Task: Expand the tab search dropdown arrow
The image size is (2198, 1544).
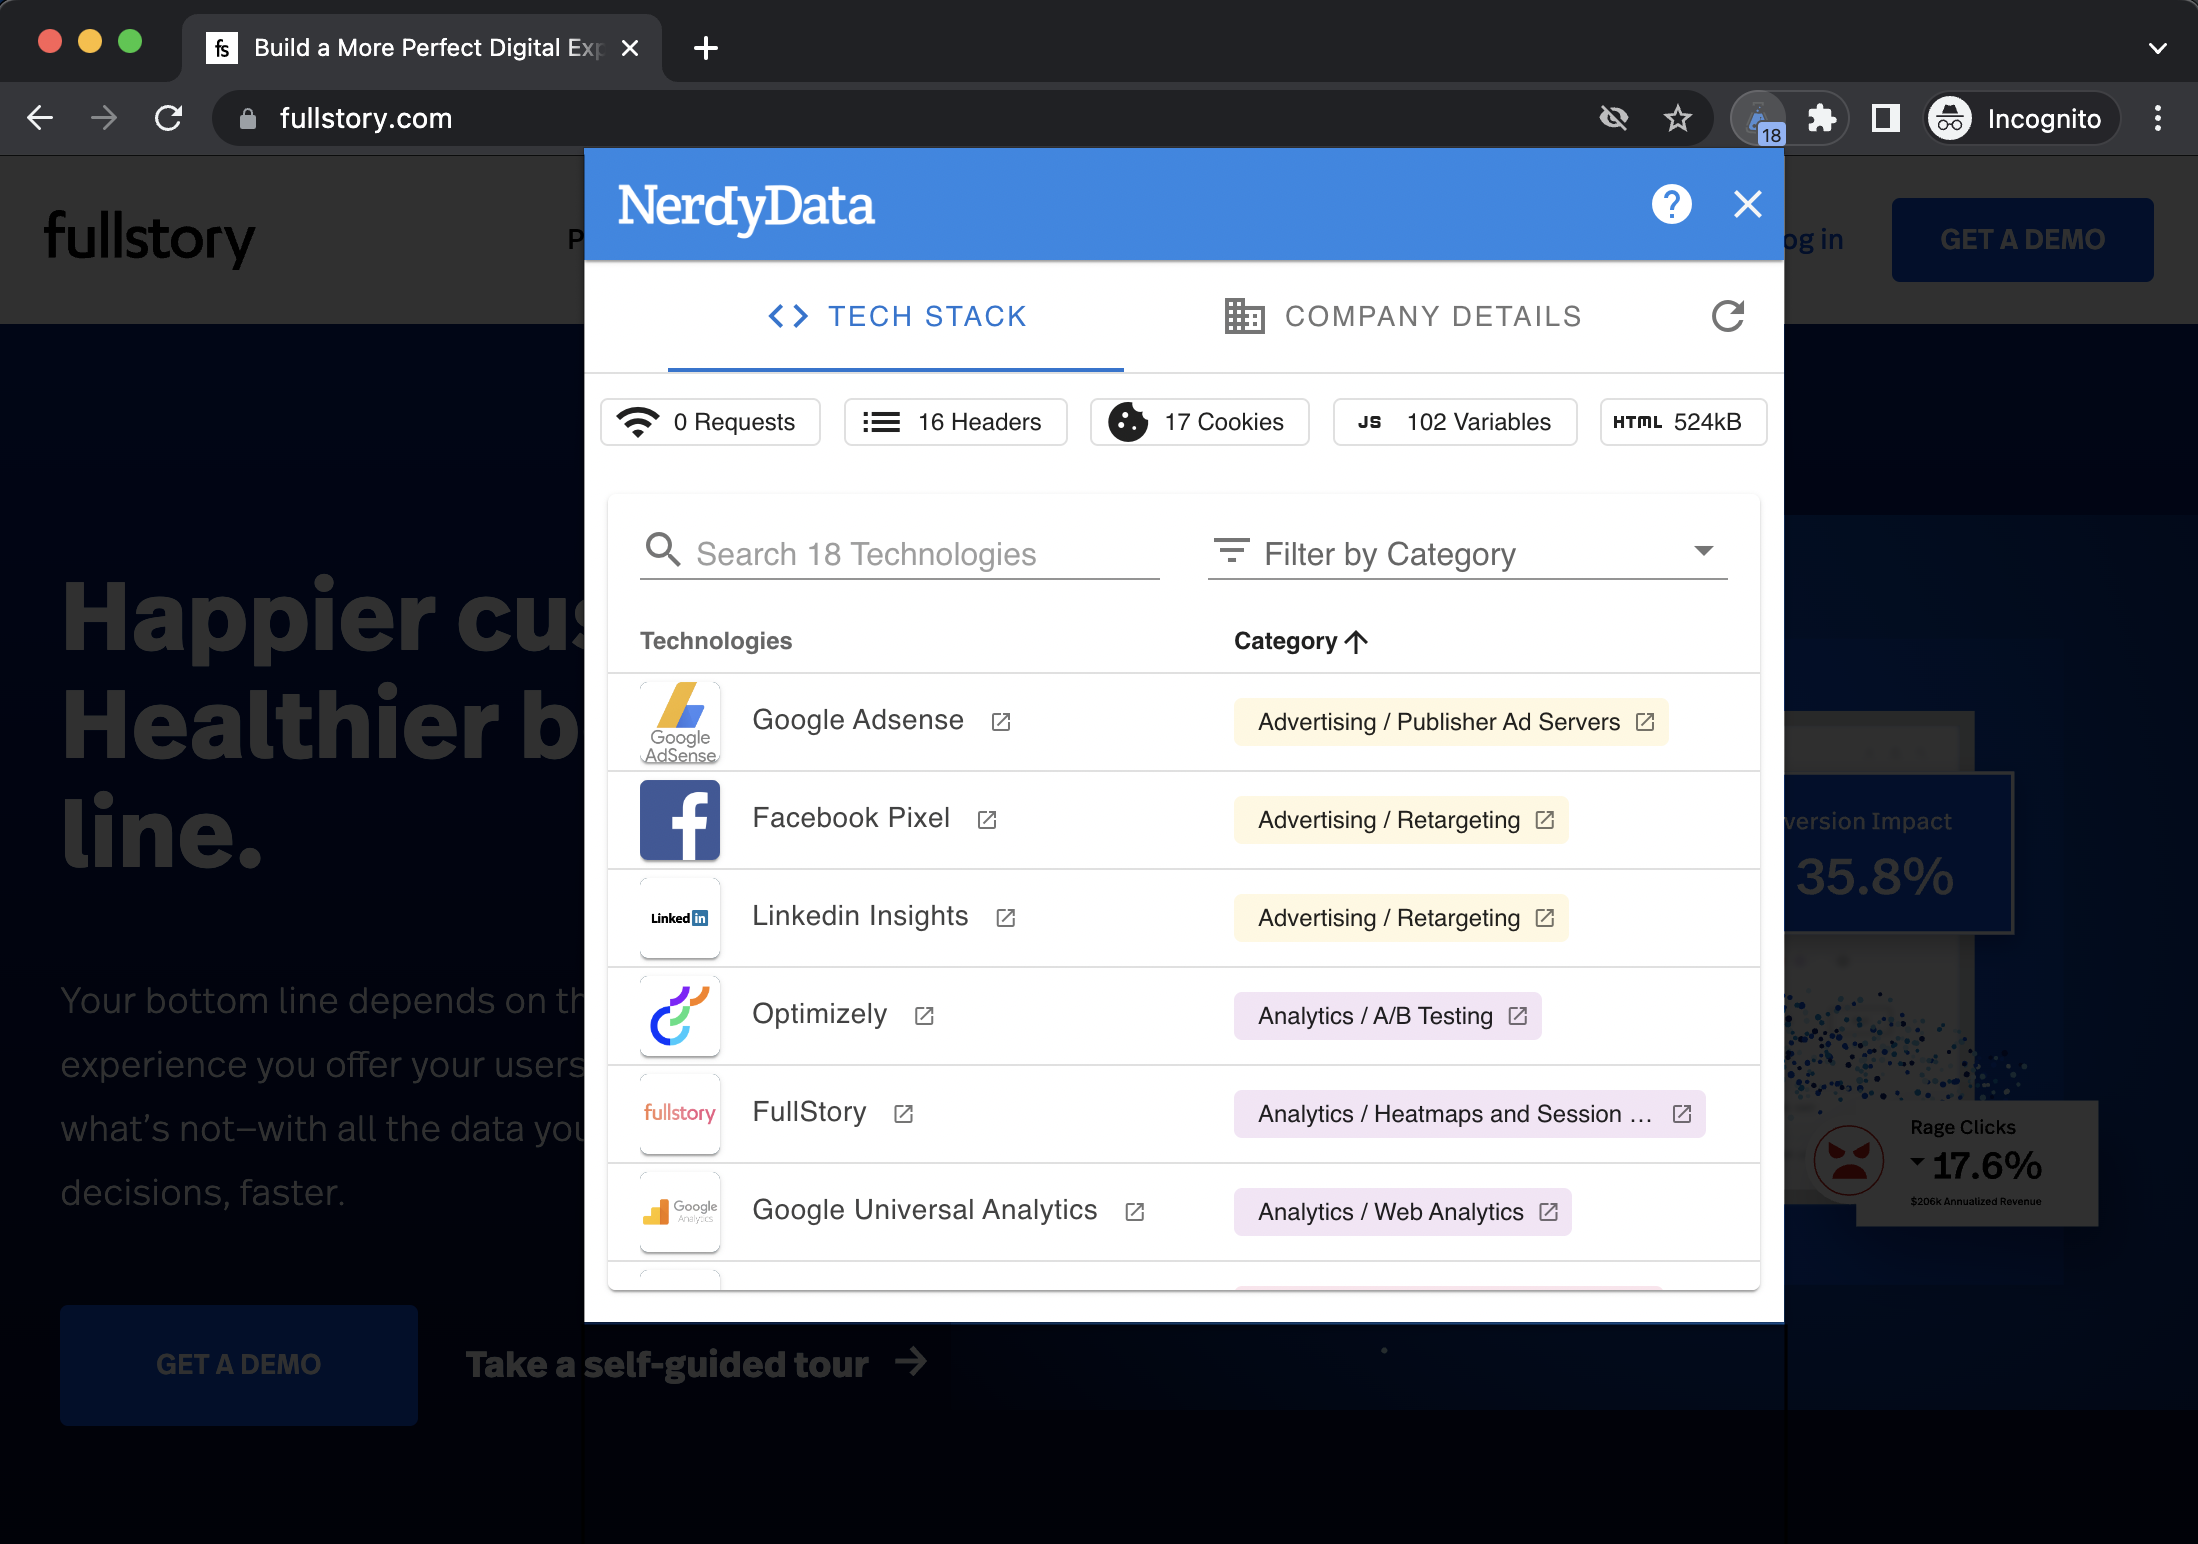Action: [x=2158, y=48]
